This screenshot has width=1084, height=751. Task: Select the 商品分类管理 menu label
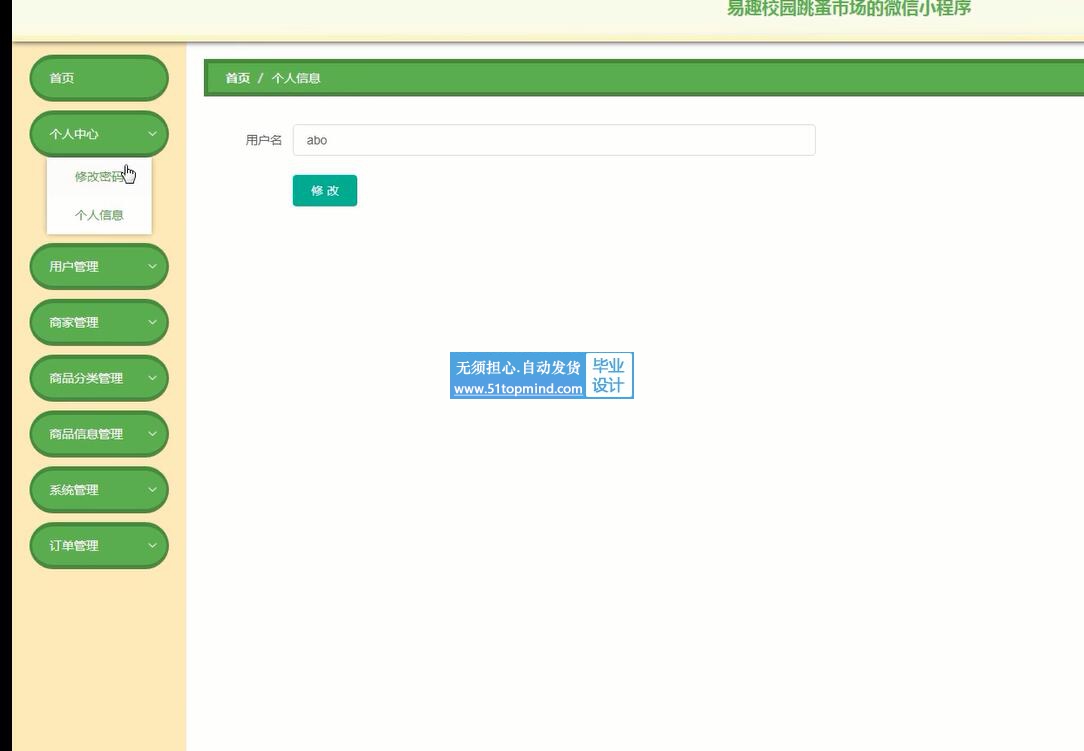click(86, 378)
